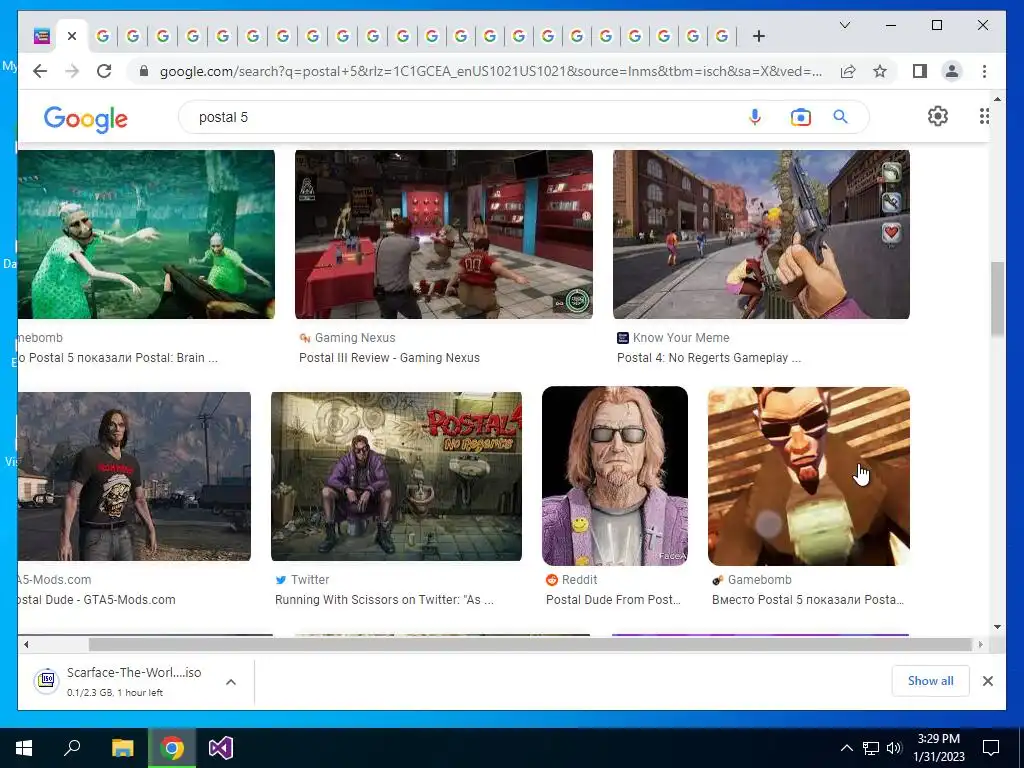
Task: Open Running With Scissors on Twitter link
Action: [x=384, y=600]
